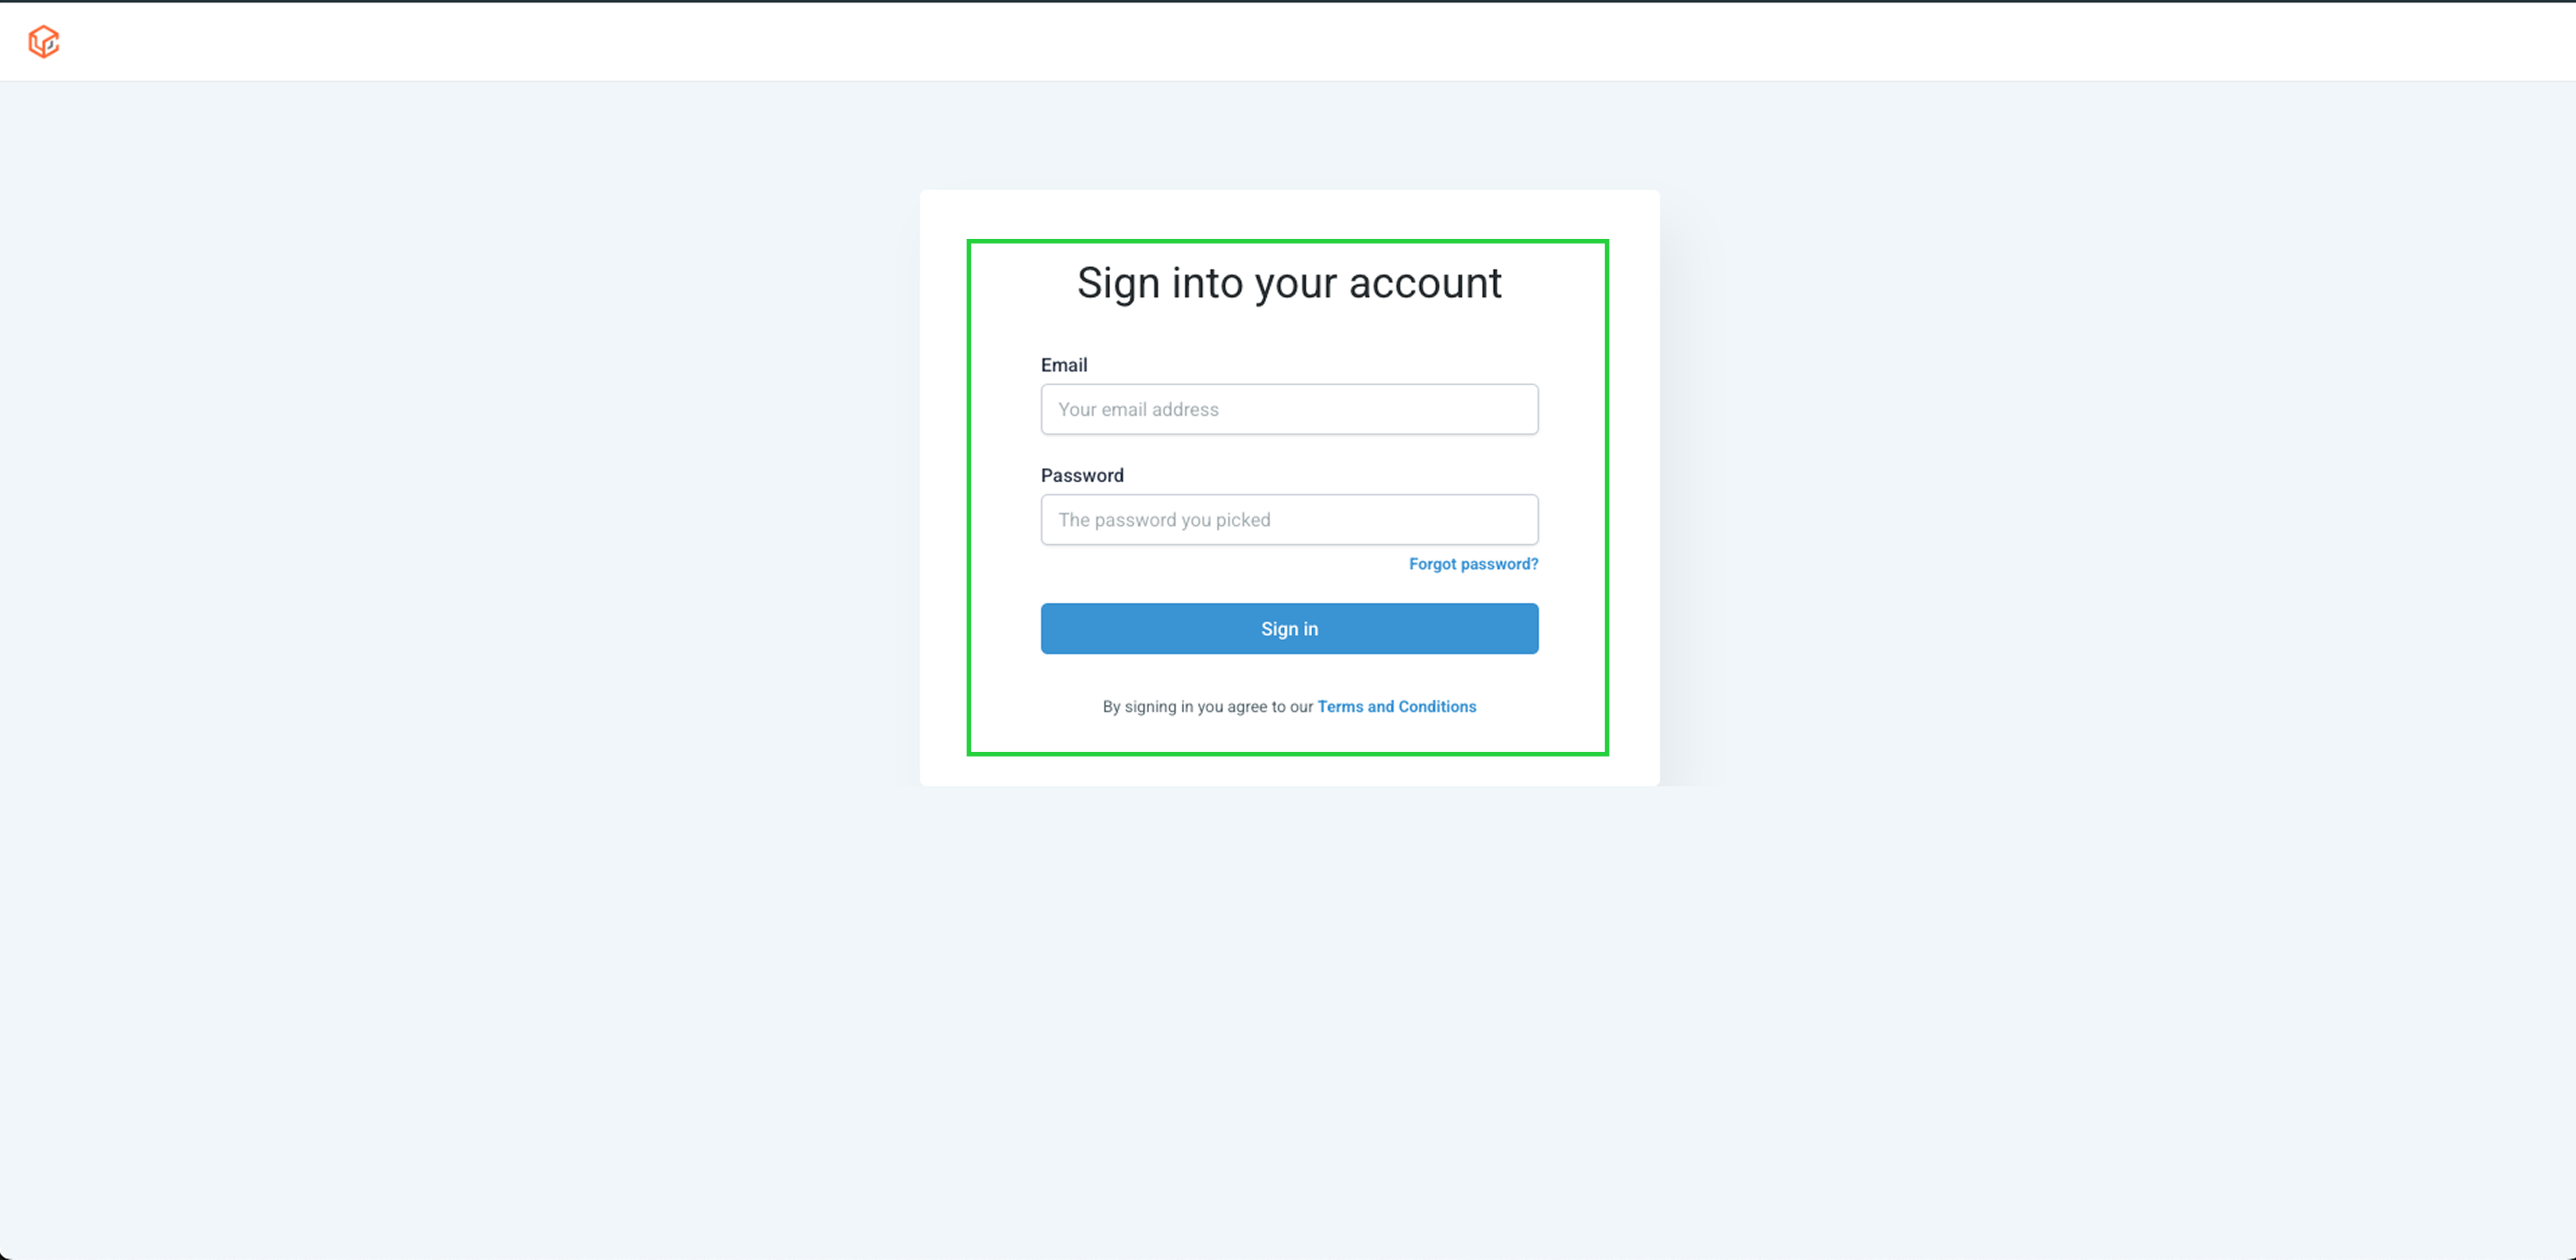Click the orange cube logo in header
Viewport: 2576px width, 1260px height.
click(44, 42)
